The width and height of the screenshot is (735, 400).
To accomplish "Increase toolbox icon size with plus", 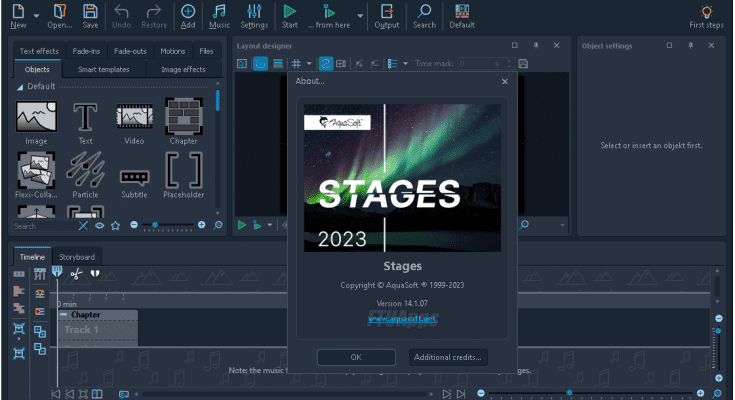I will click(x=202, y=225).
